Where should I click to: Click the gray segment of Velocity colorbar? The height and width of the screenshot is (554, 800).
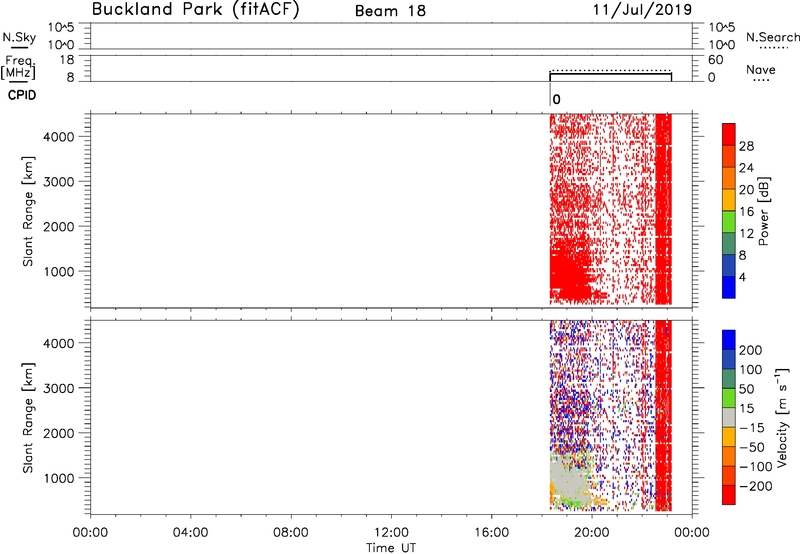point(729,417)
